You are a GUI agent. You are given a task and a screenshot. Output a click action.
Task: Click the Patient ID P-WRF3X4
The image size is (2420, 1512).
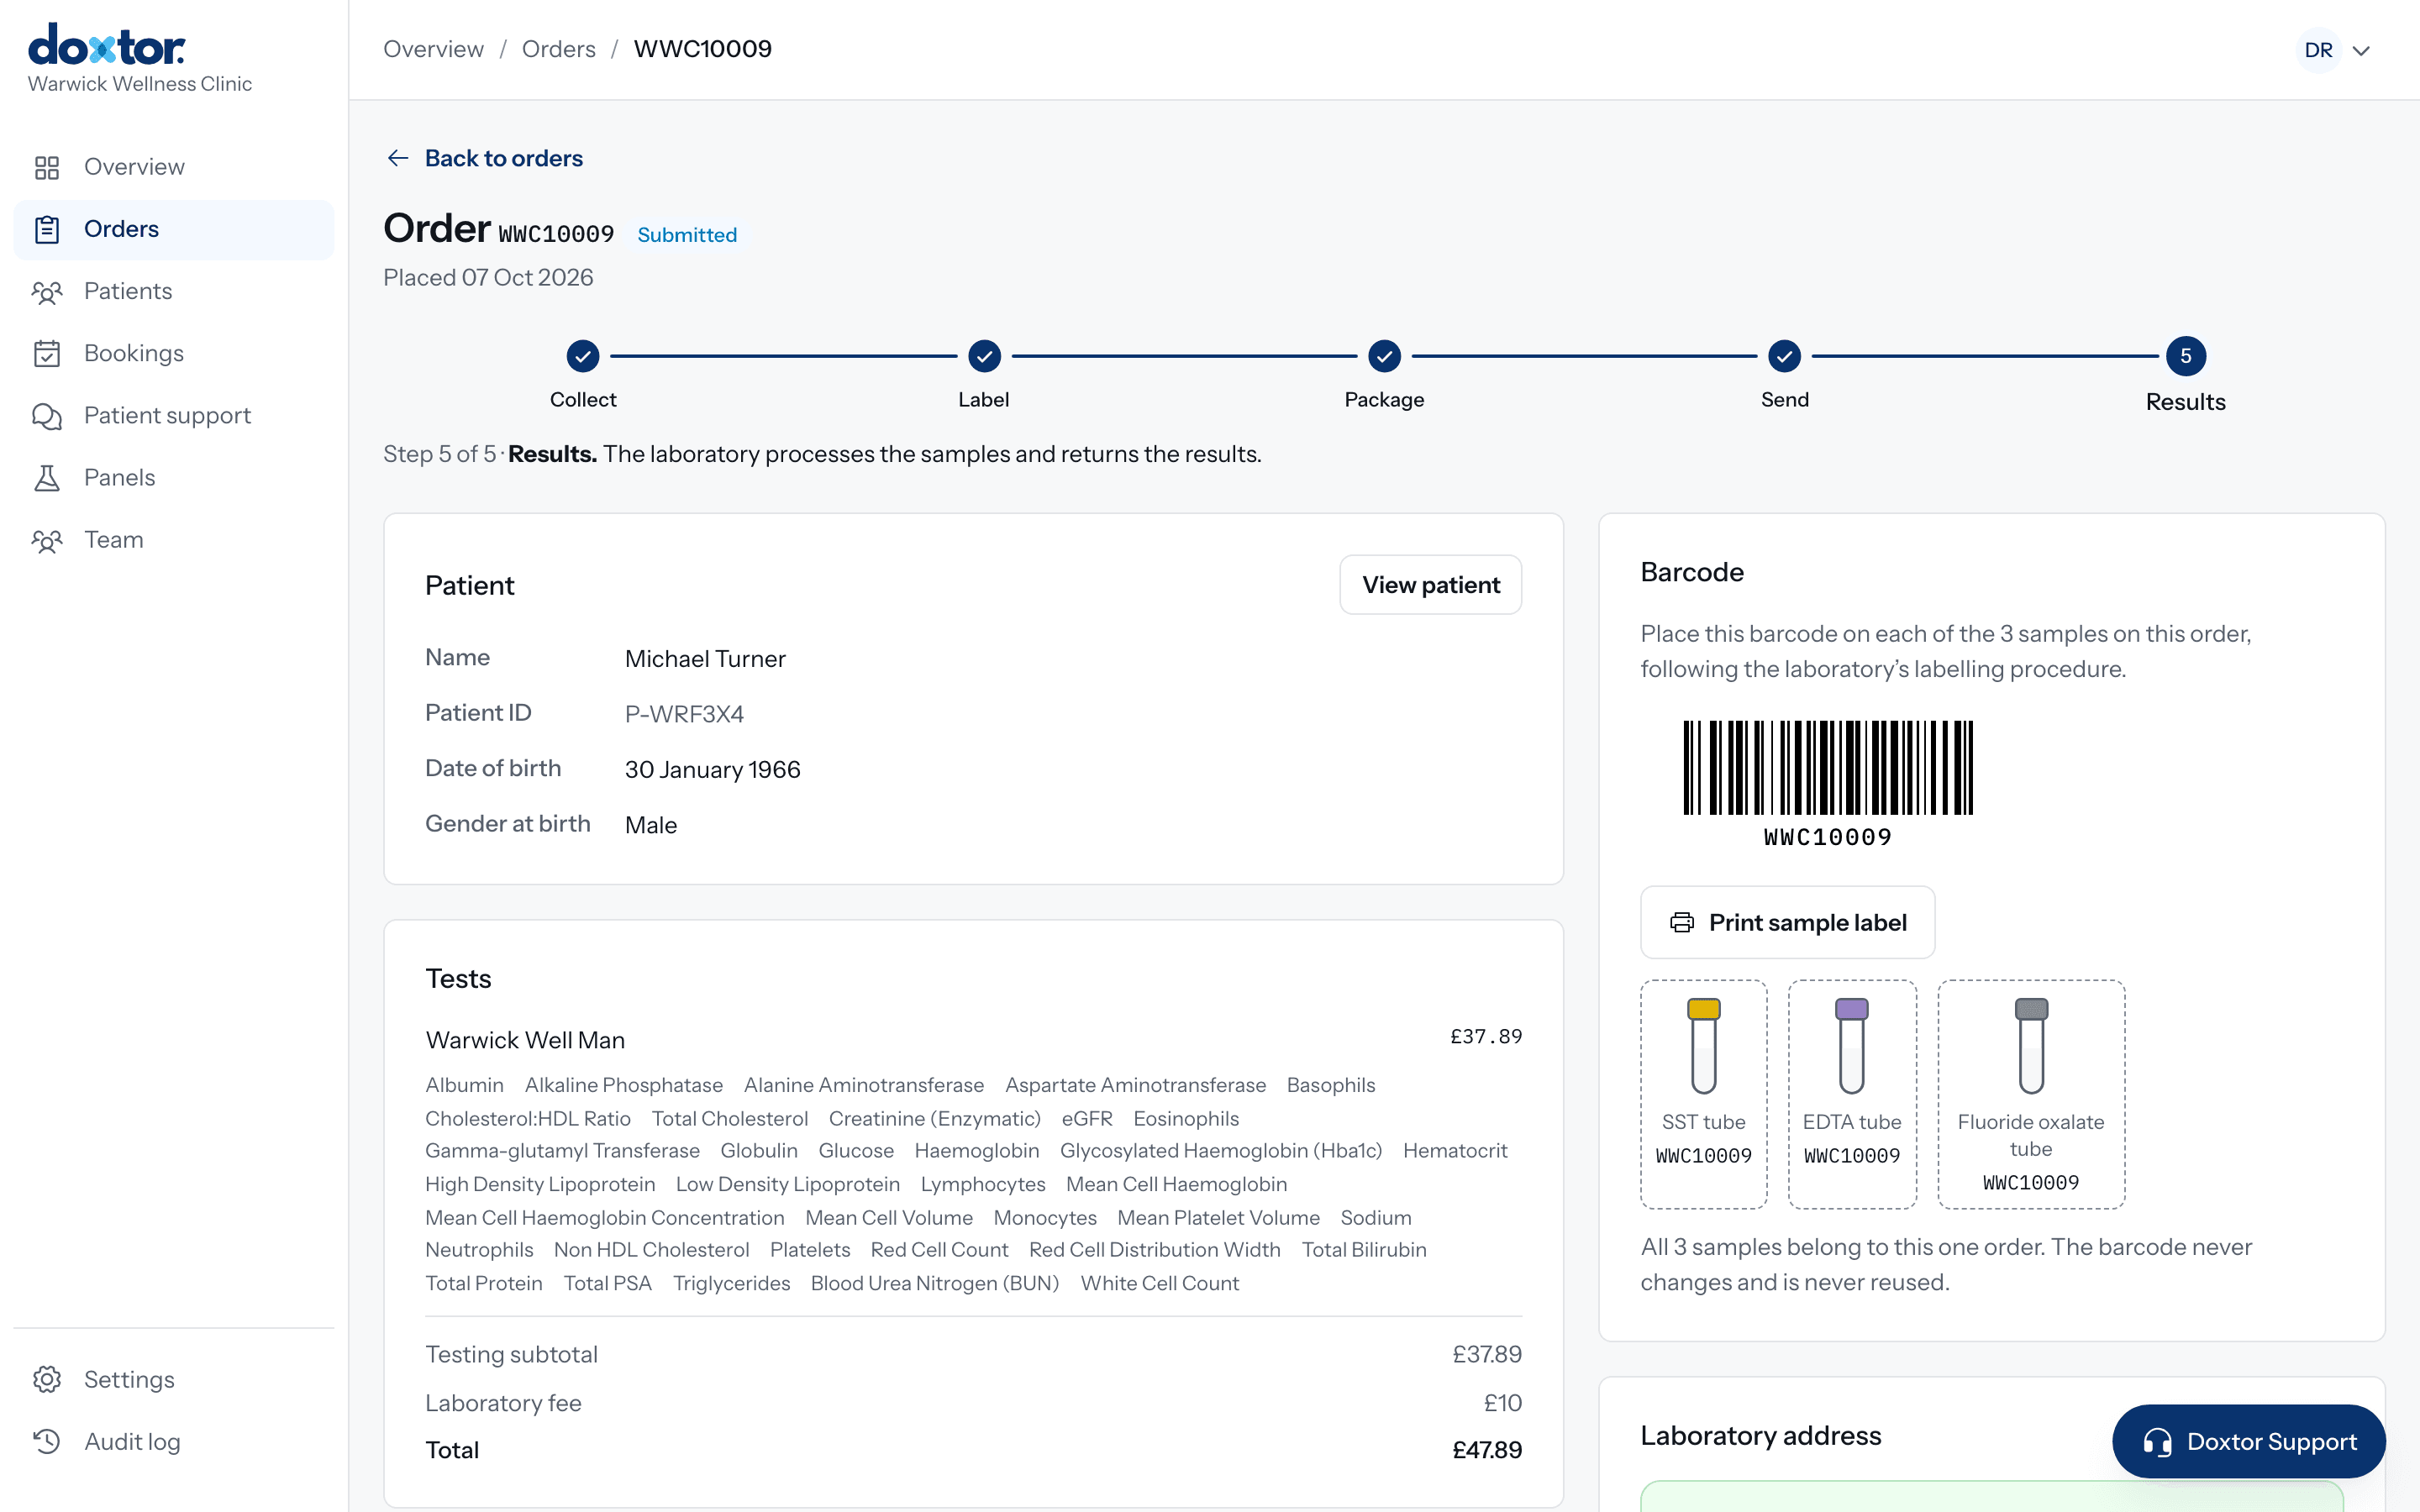coord(684,714)
